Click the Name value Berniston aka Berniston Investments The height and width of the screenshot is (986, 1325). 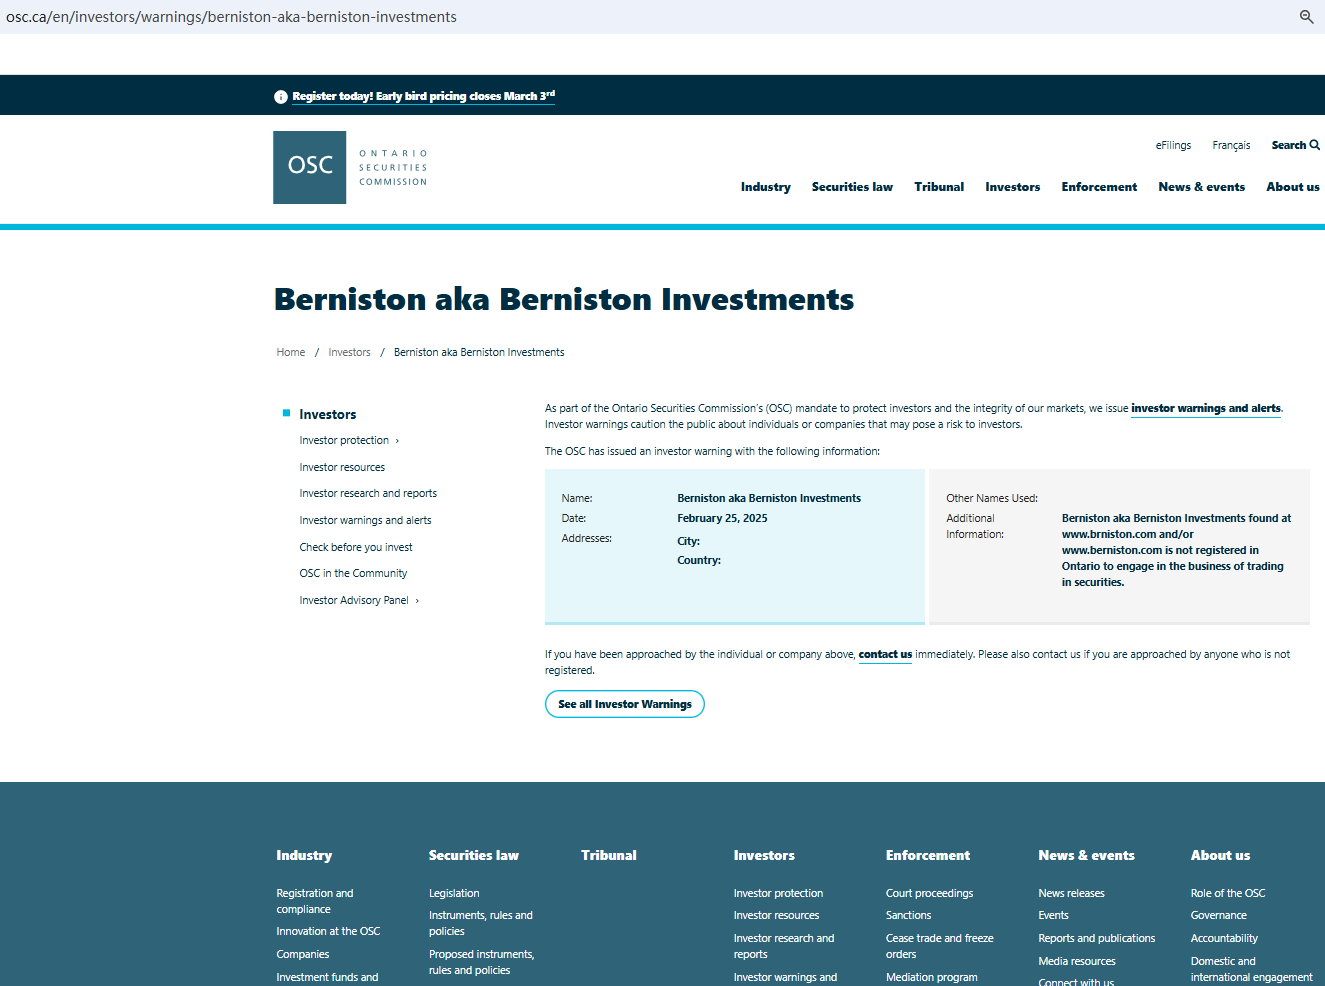pyautogui.click(x=769, y=498)
